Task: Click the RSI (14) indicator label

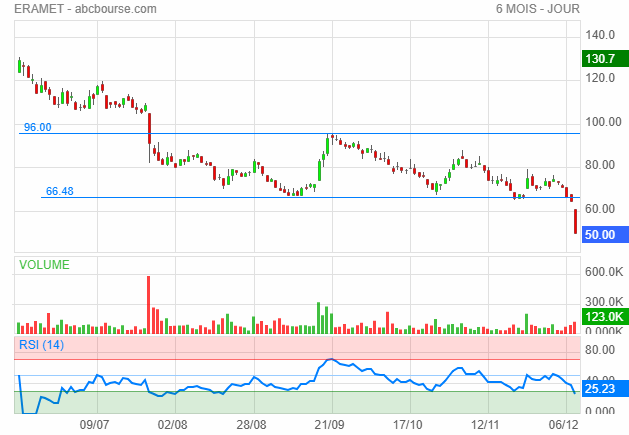Action: [41, 345]
